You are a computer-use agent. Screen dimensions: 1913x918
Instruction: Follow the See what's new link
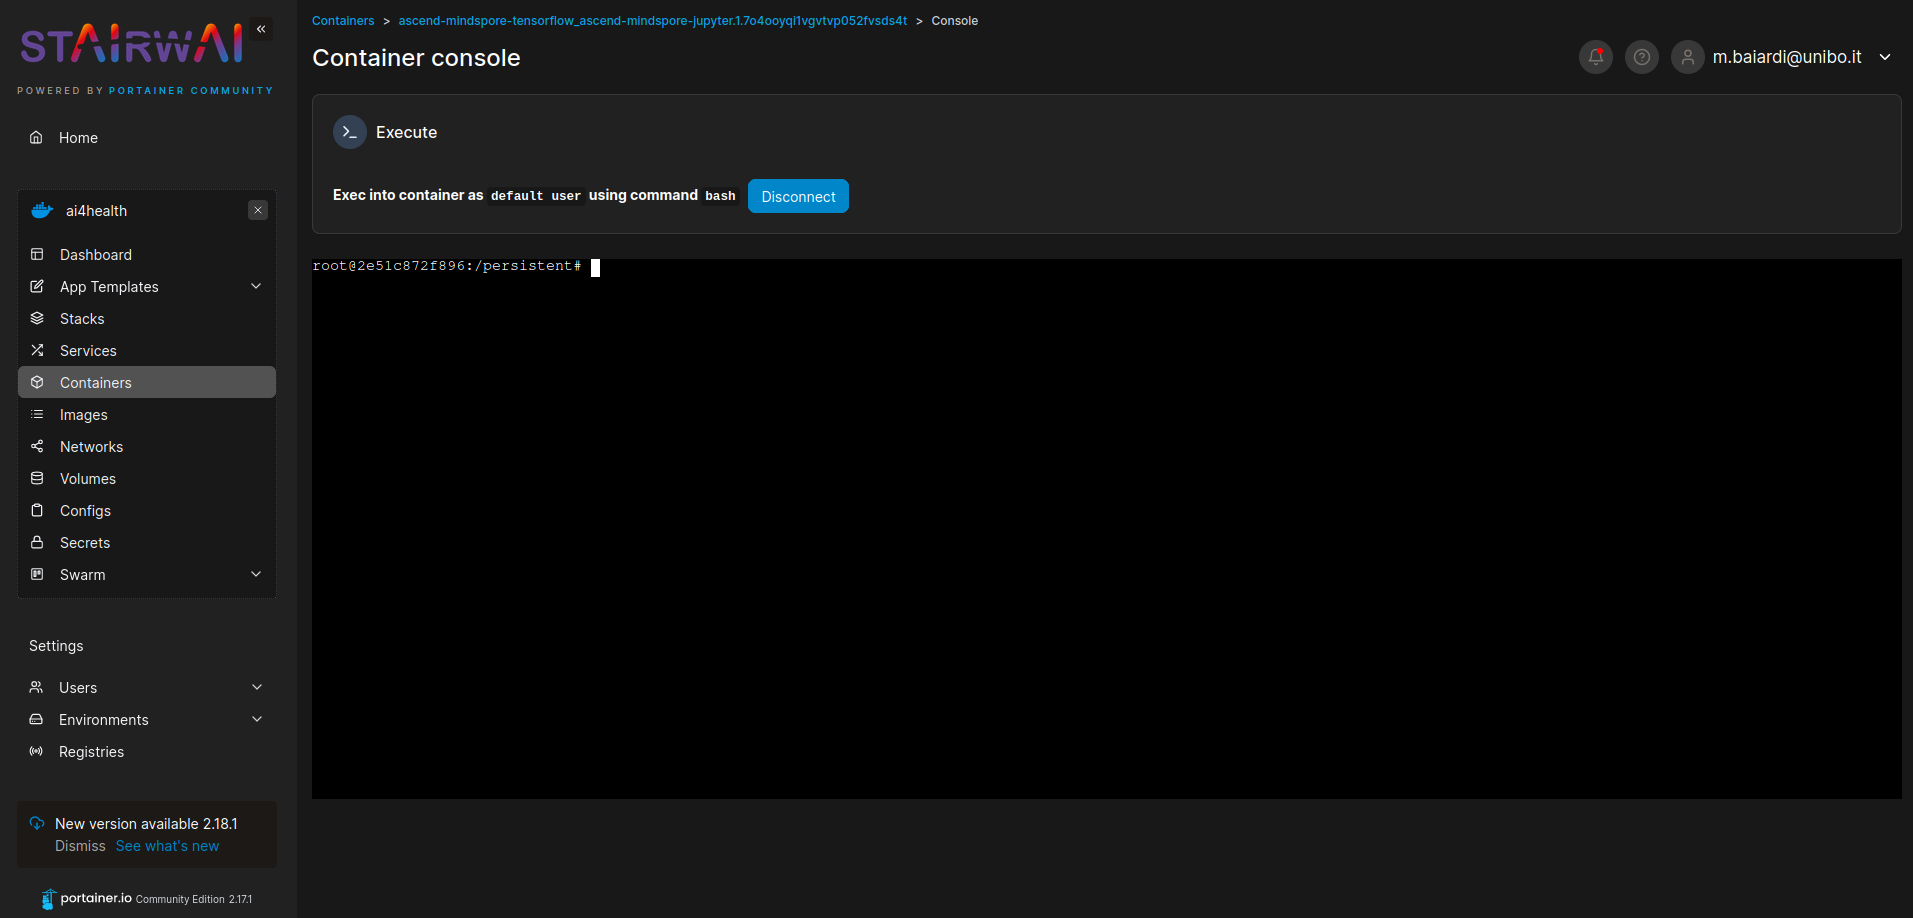pos(167,846)
